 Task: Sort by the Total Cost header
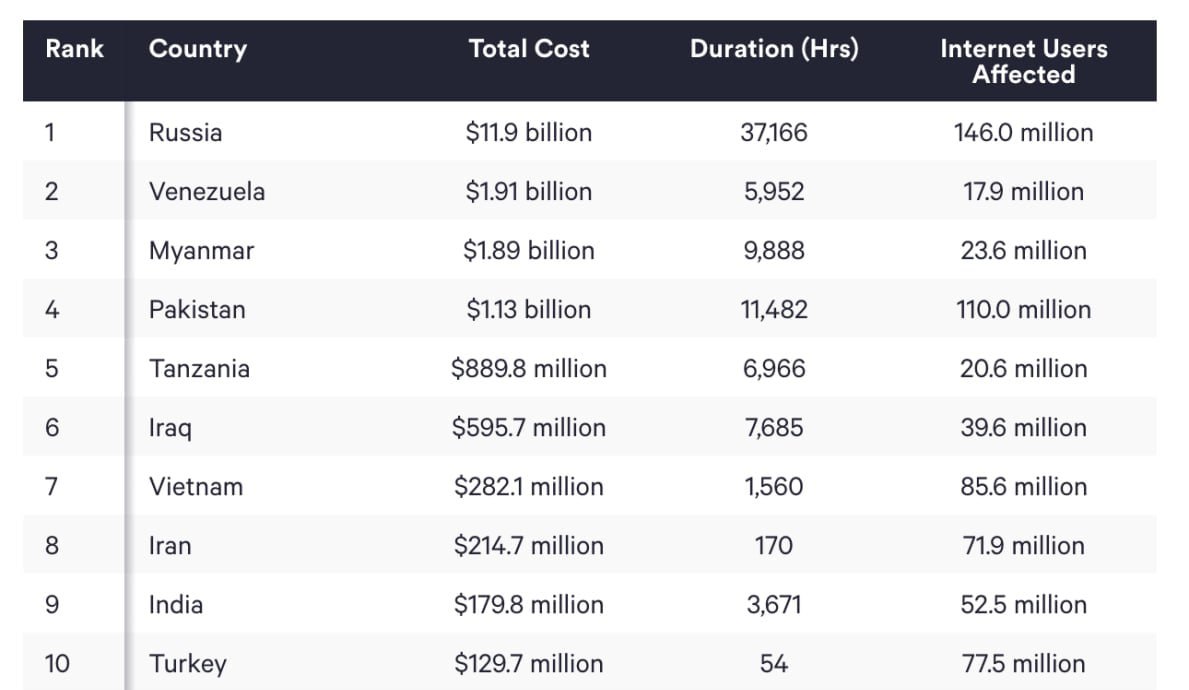pyautogui.click(x=529, y=49)
